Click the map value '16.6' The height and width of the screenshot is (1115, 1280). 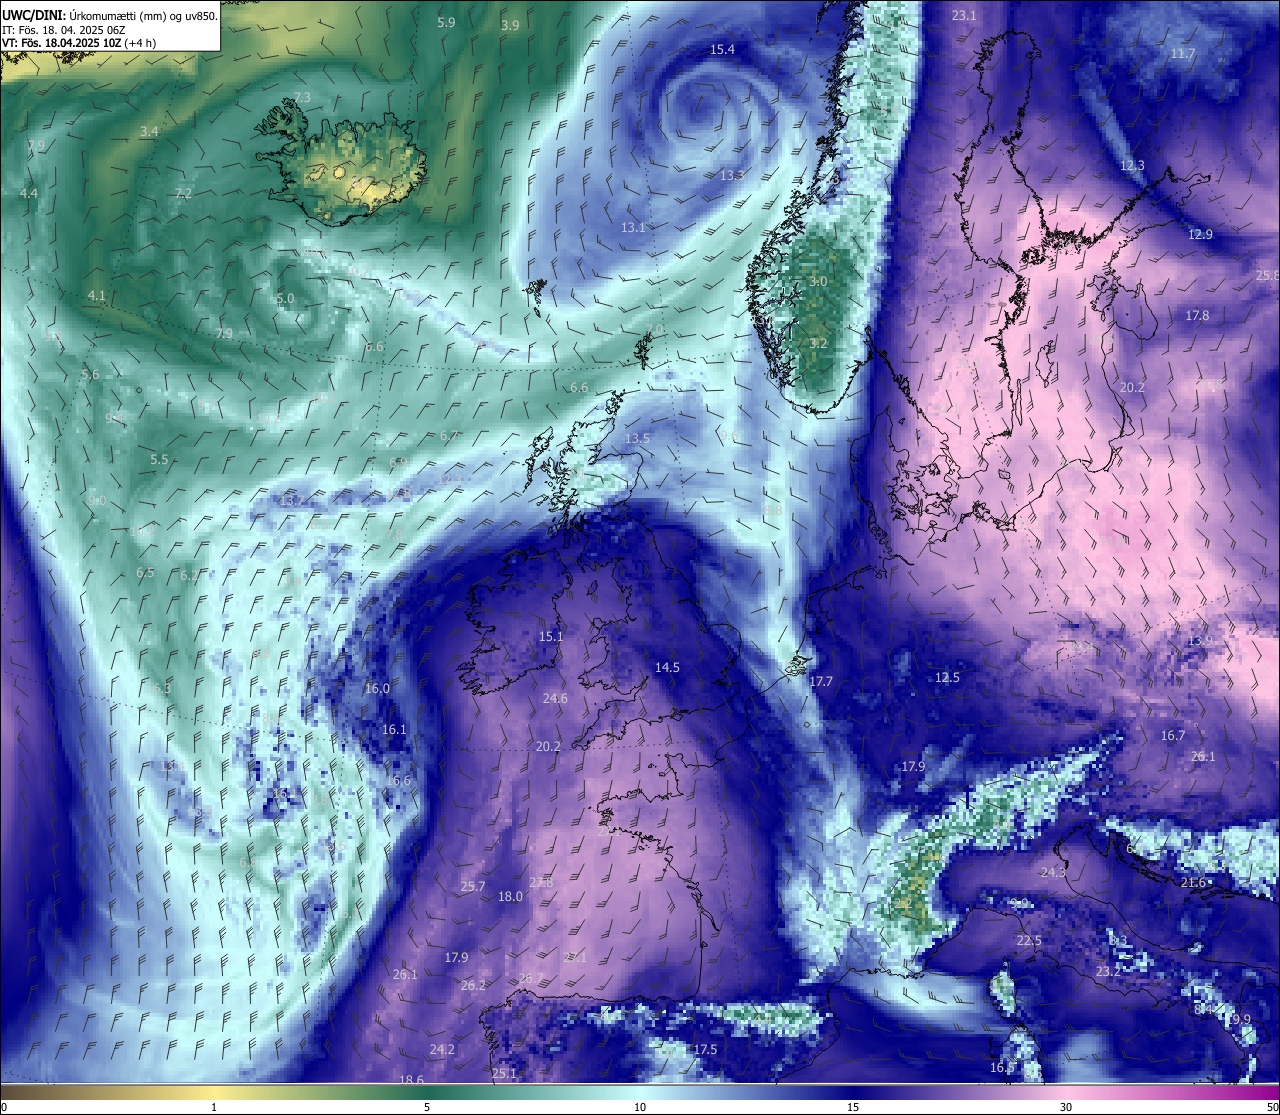398,780
